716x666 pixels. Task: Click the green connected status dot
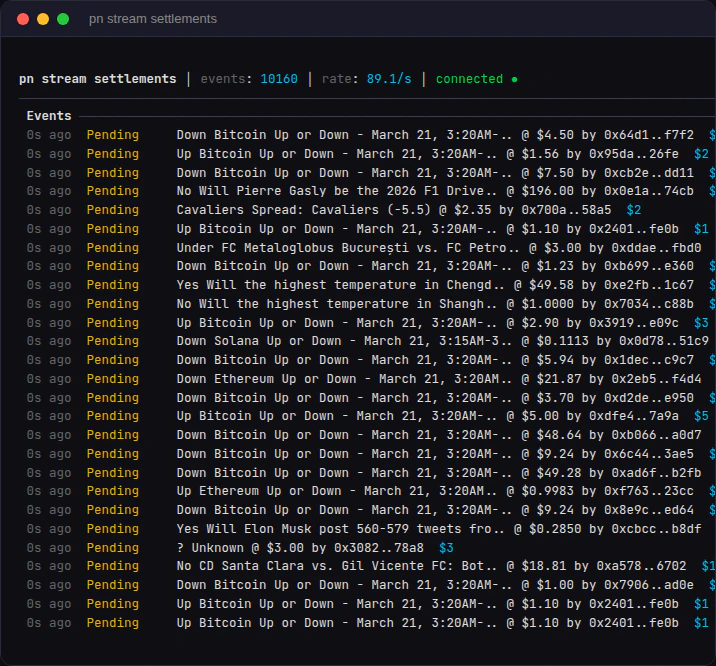point(514,79)
